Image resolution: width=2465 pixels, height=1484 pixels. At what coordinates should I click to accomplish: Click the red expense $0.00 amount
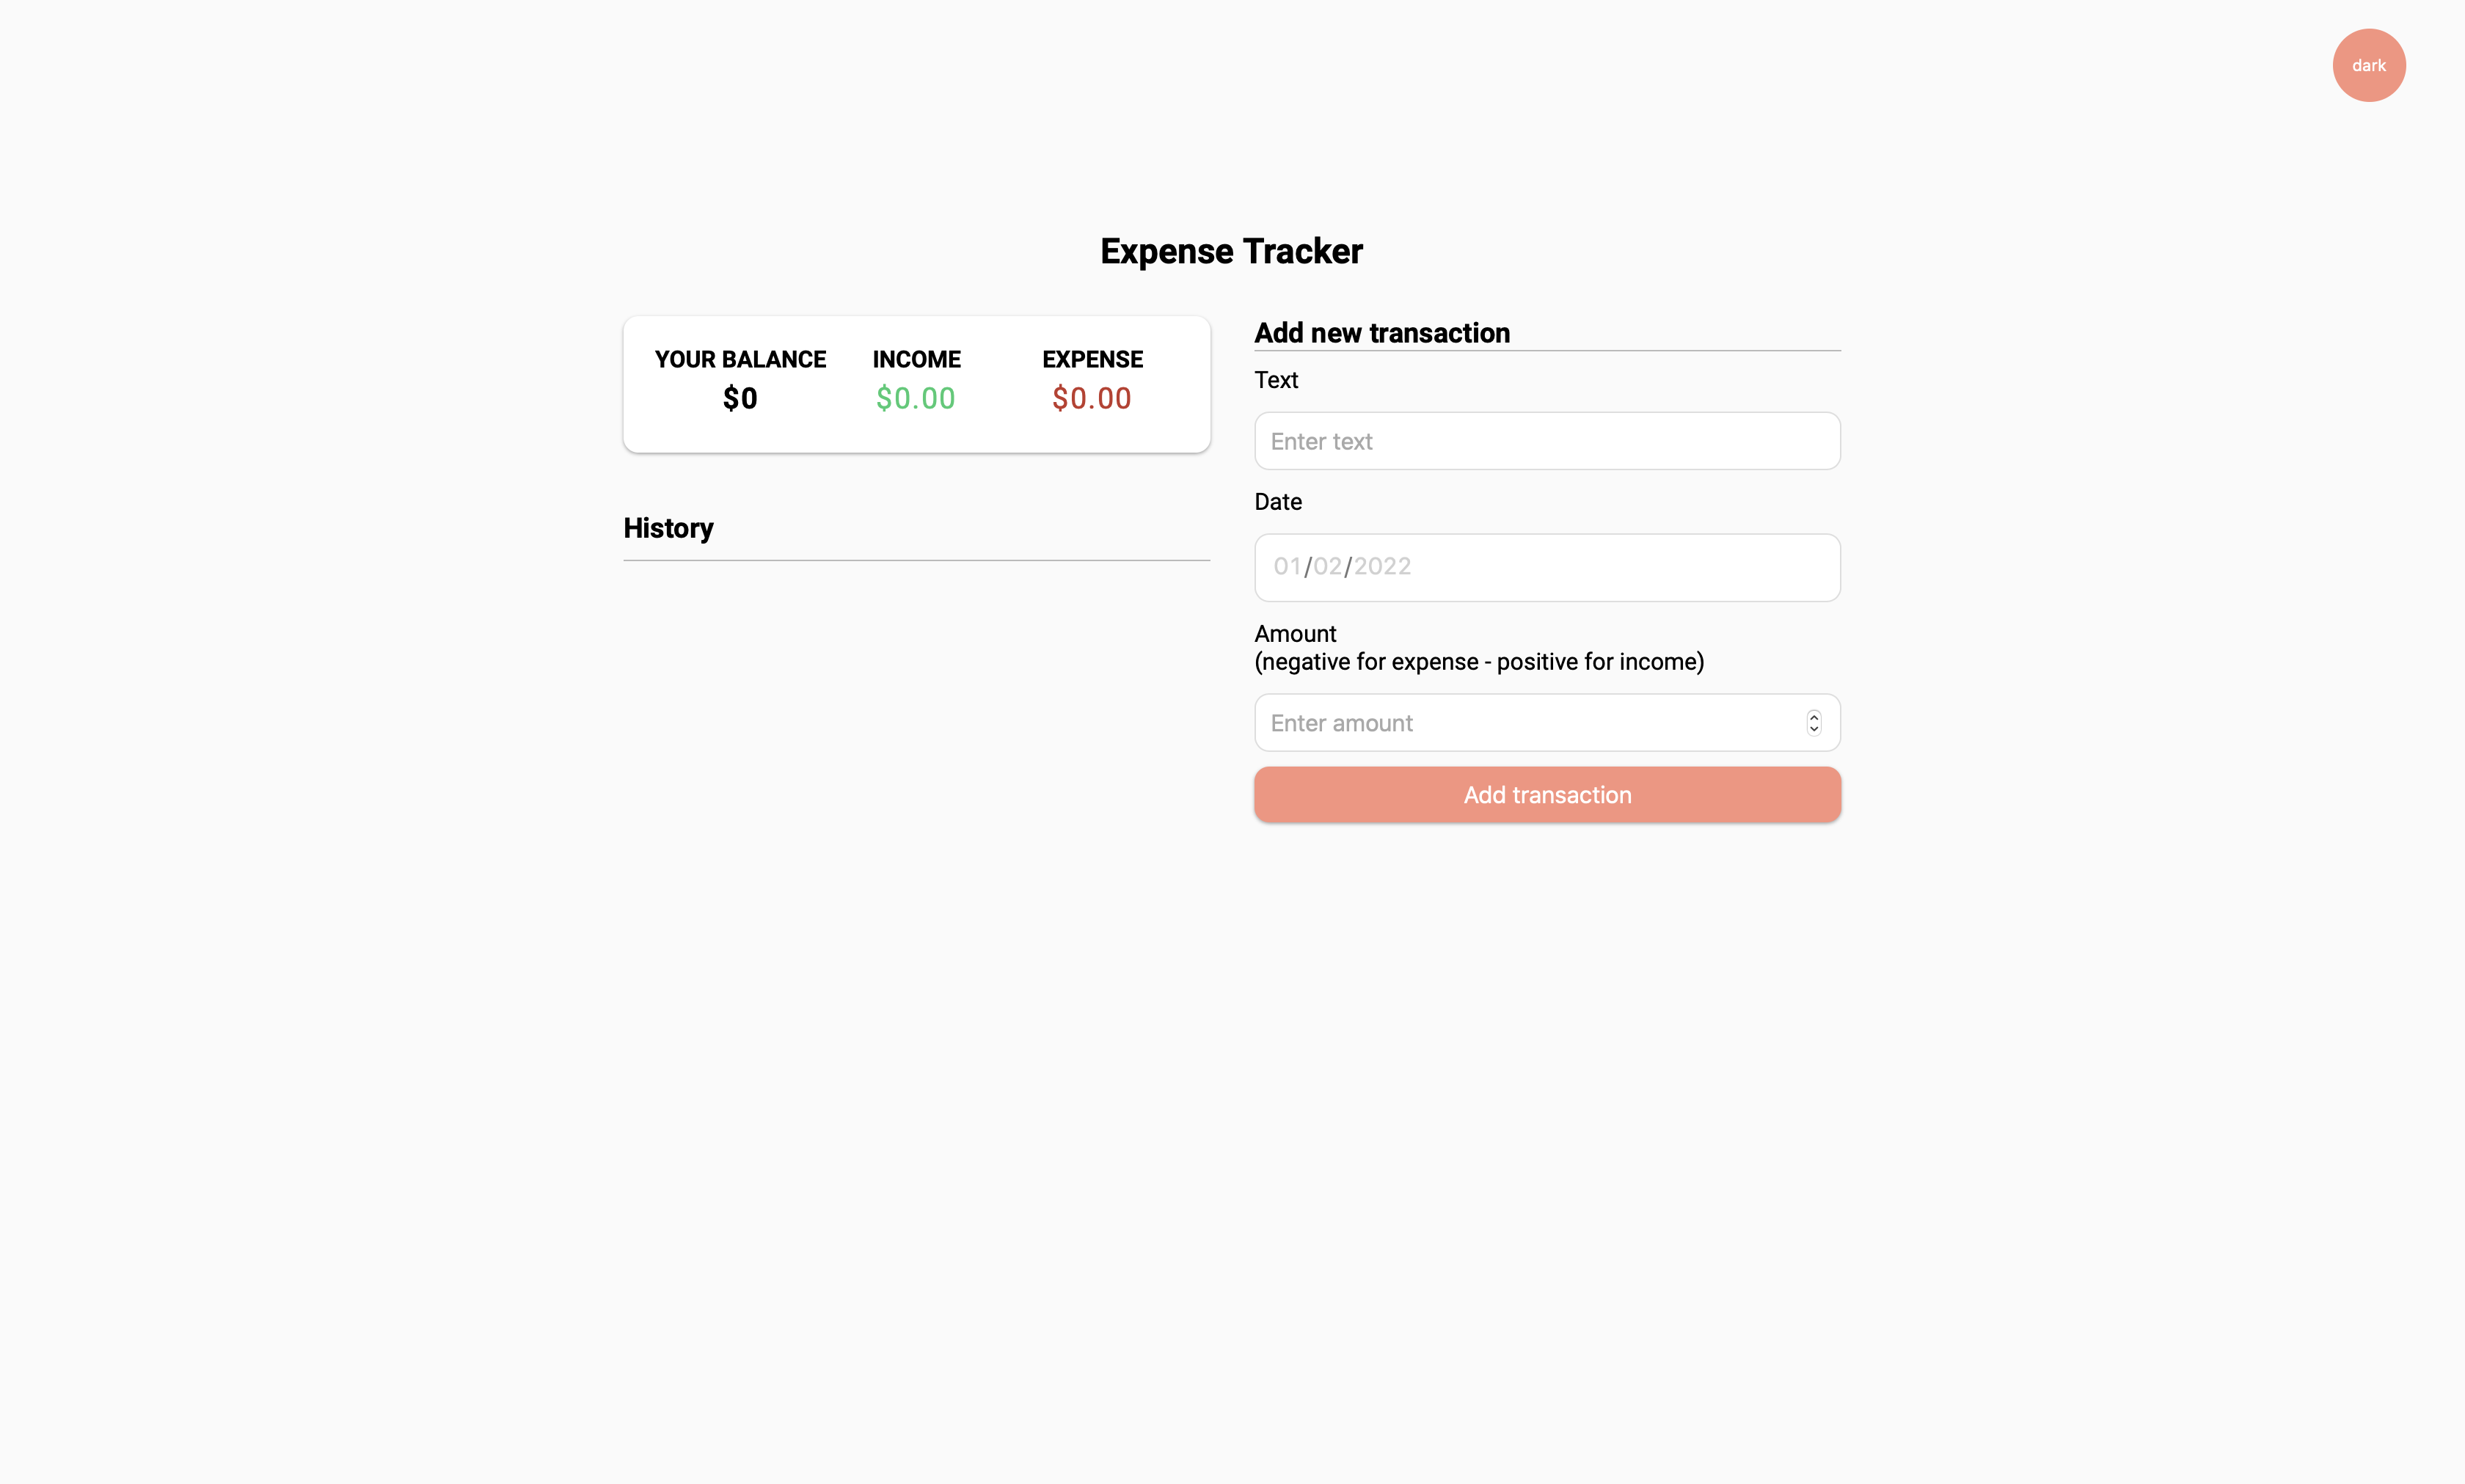[x=1091, y=399]
